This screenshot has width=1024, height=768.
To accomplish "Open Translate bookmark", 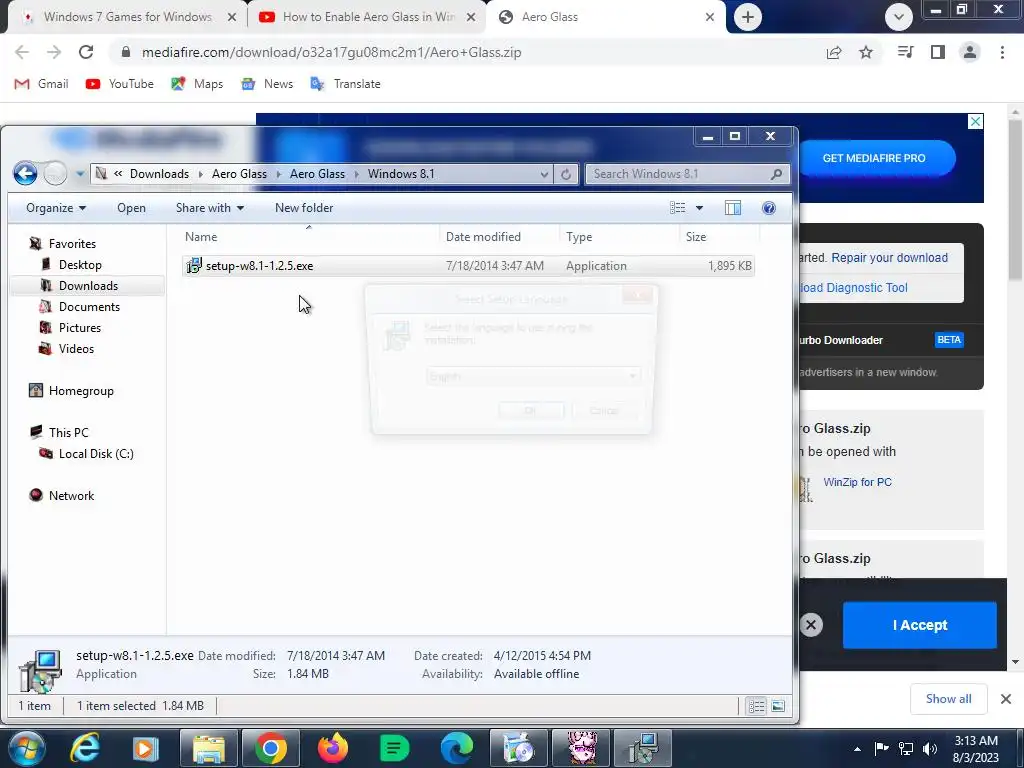I will point(345,84).
